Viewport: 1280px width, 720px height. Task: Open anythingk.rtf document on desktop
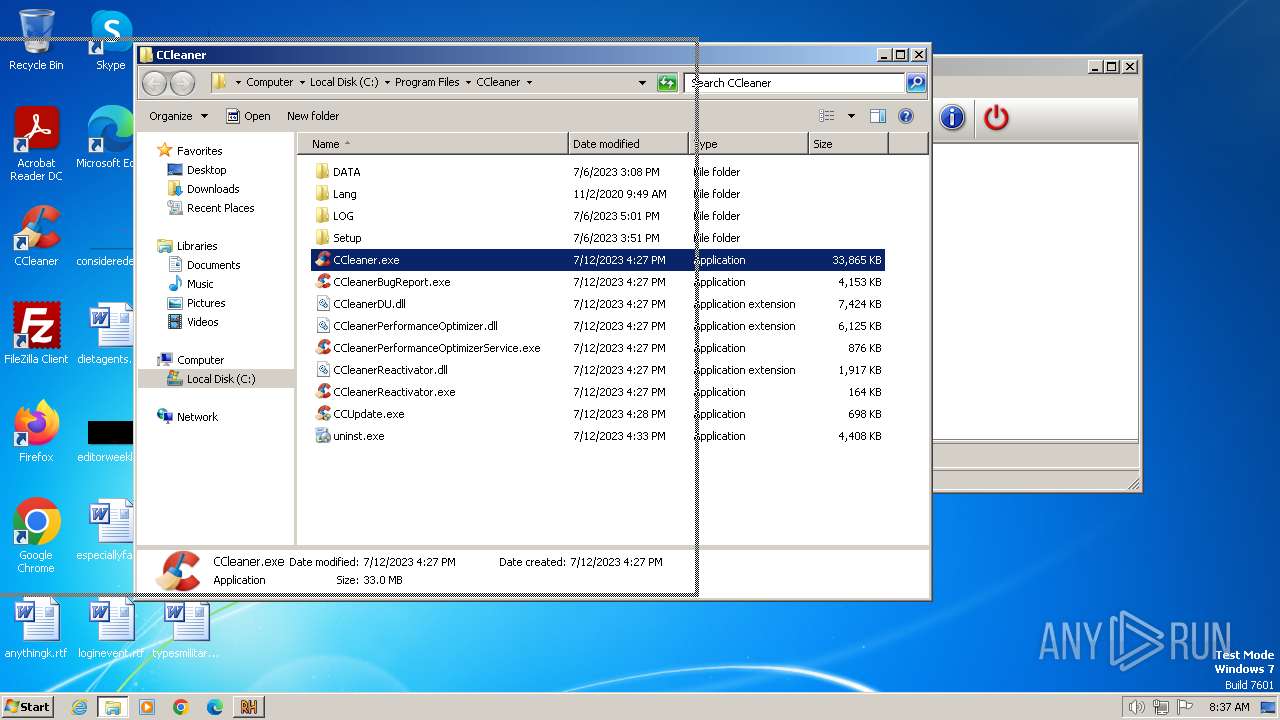[36, 629]
